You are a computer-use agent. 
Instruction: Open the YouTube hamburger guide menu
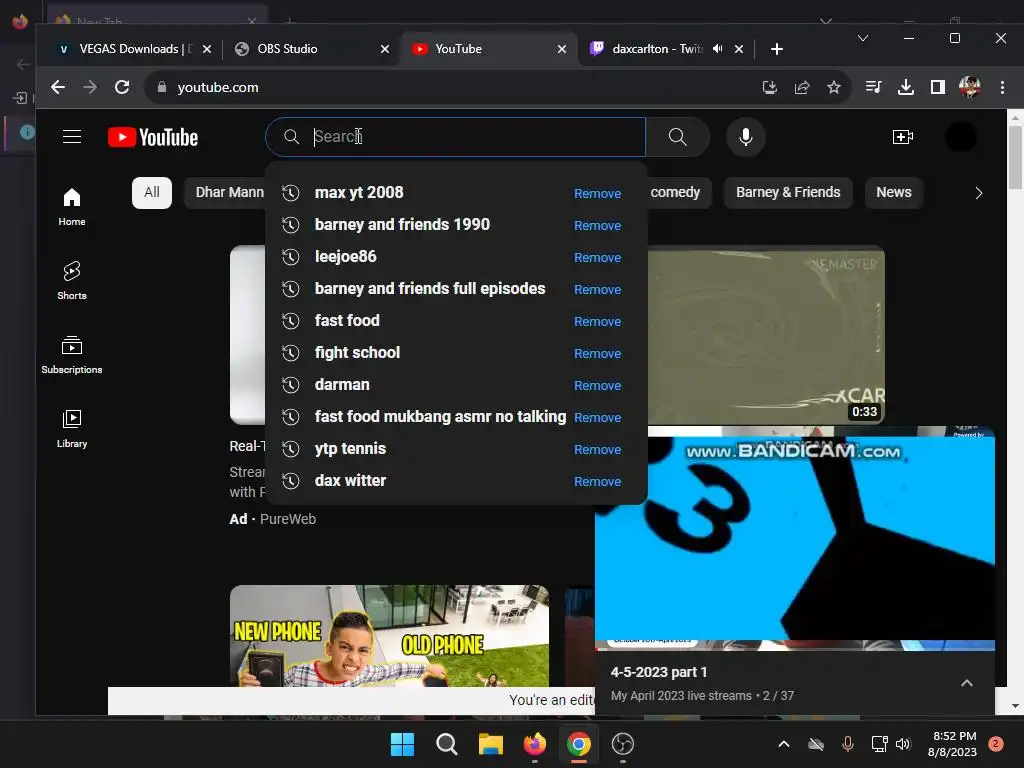click(x=72, y=136)
